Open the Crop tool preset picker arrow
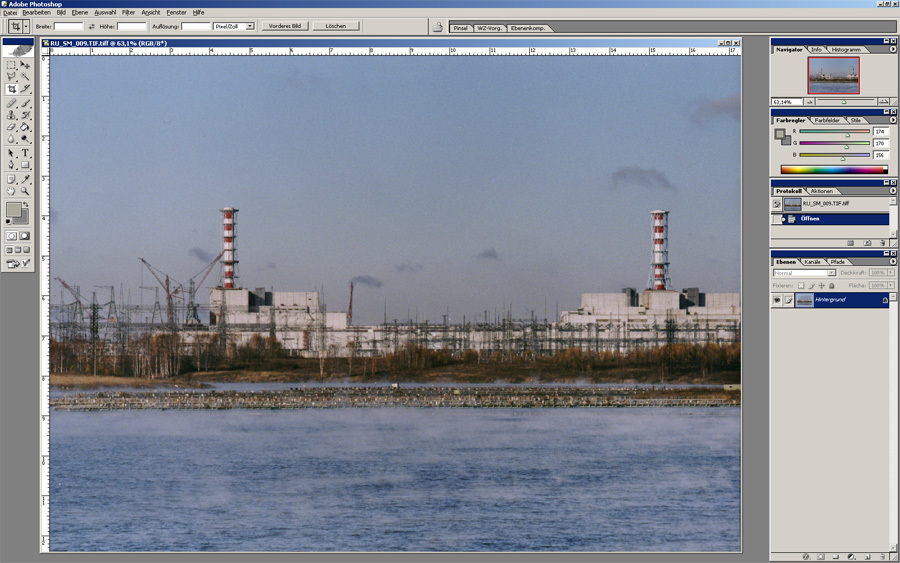Screen dimensions: 900x563 pyautogui.click(x=26, y=26)
